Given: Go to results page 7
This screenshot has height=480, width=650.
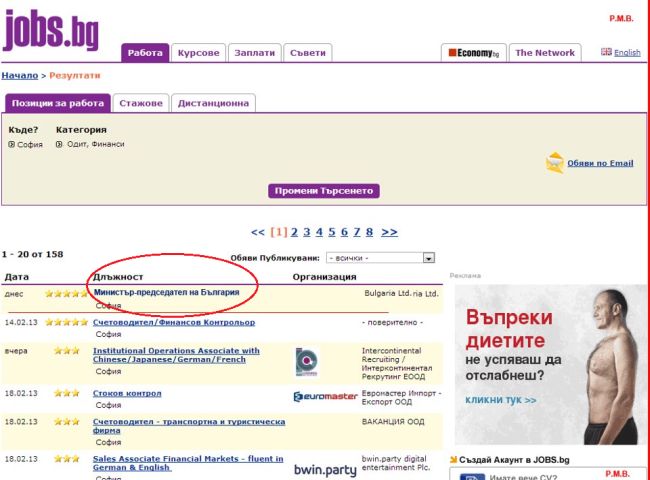Looking at the screenshot, I should pyautogui.click(x=357, y=232).
